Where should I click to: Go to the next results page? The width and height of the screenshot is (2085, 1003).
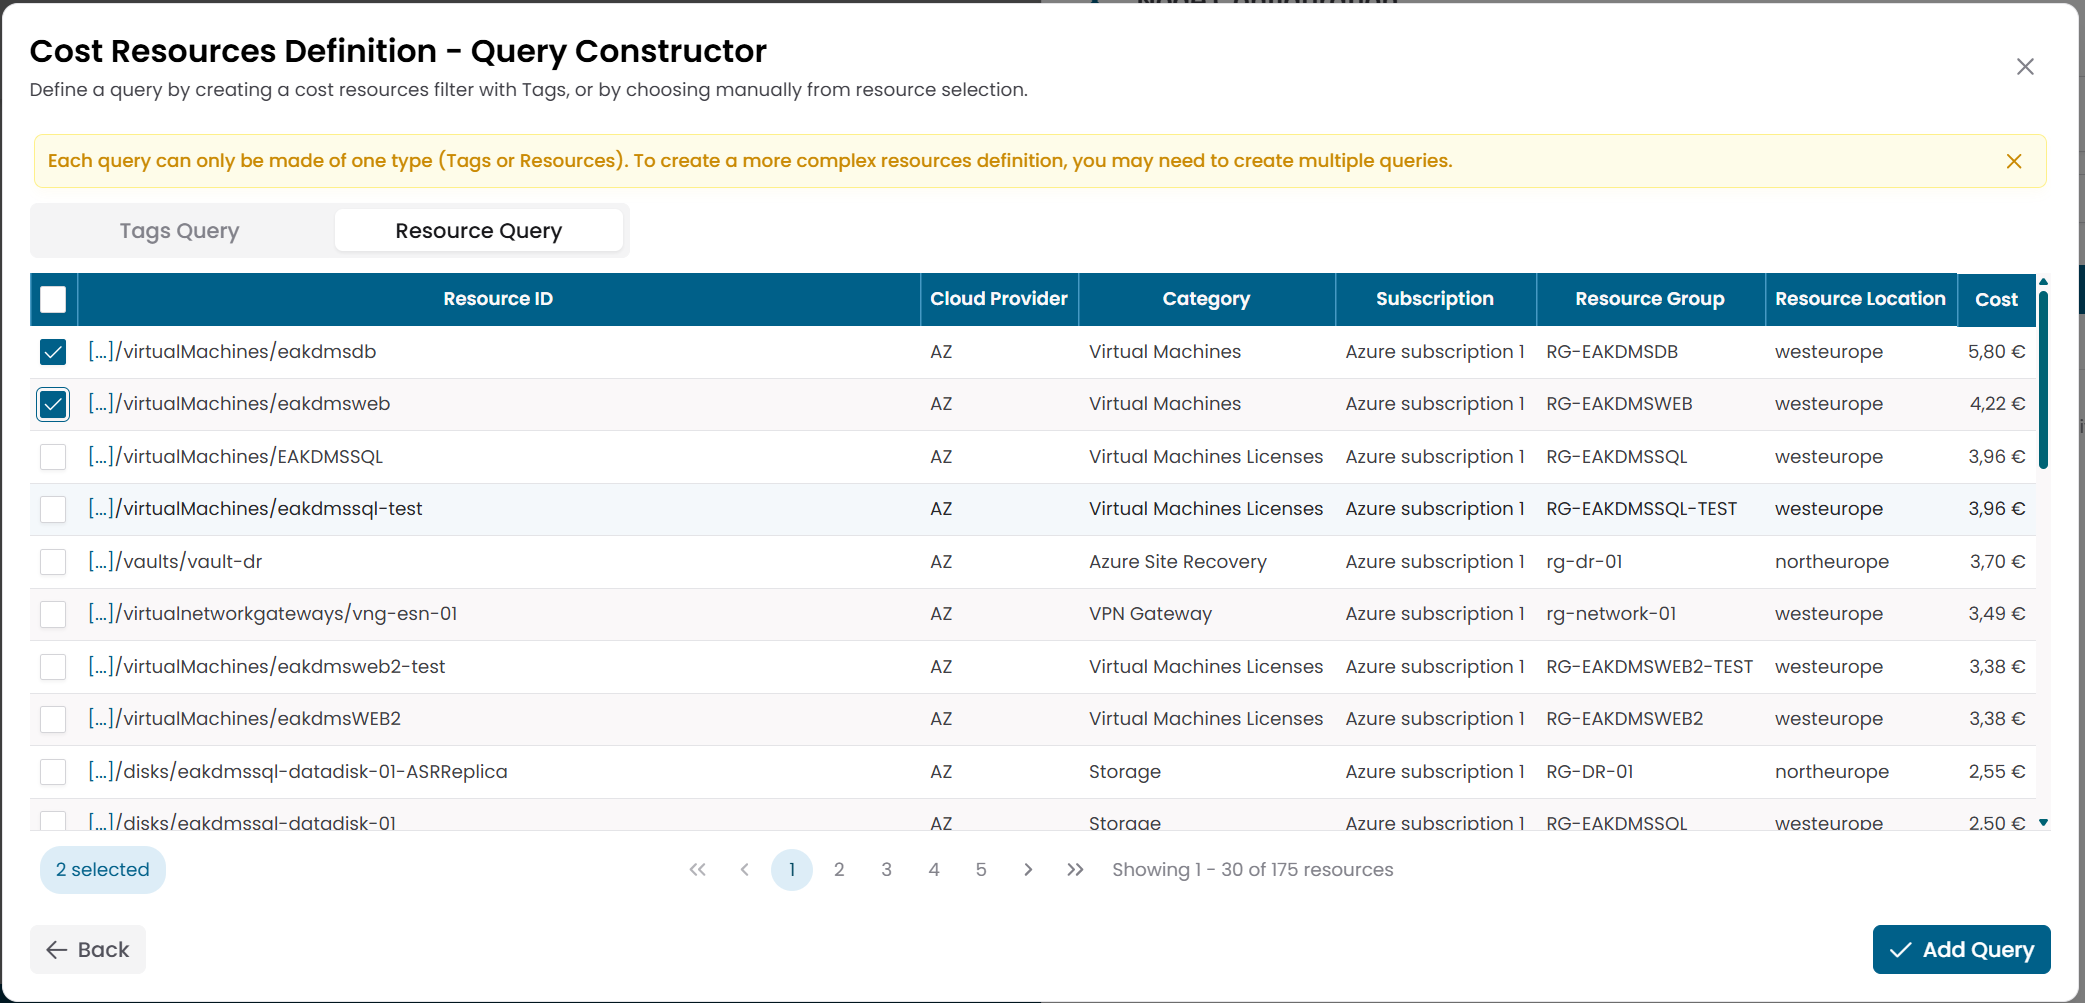click(x=1028, y=869)
